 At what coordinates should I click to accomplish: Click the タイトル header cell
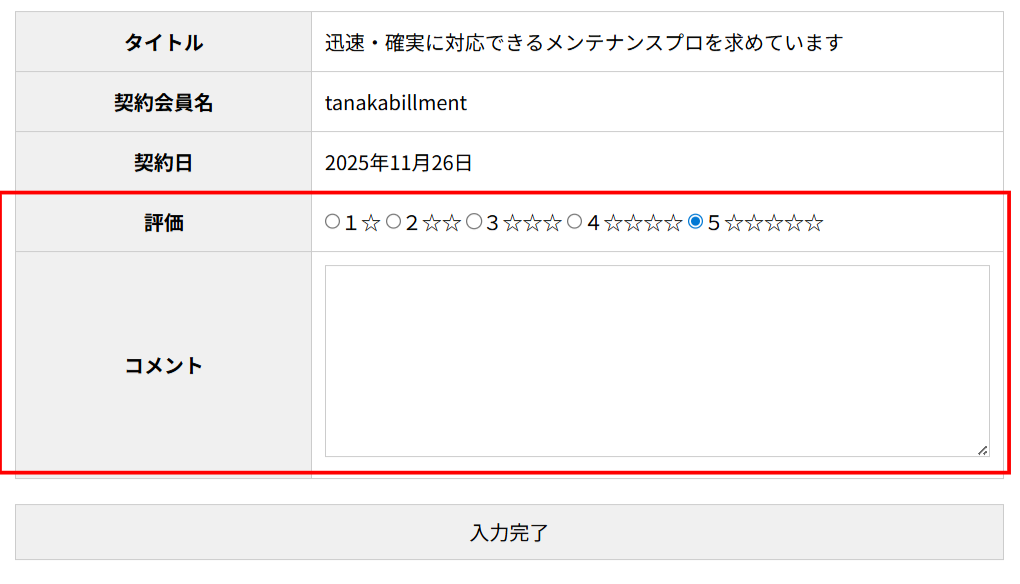click(163, 42)
